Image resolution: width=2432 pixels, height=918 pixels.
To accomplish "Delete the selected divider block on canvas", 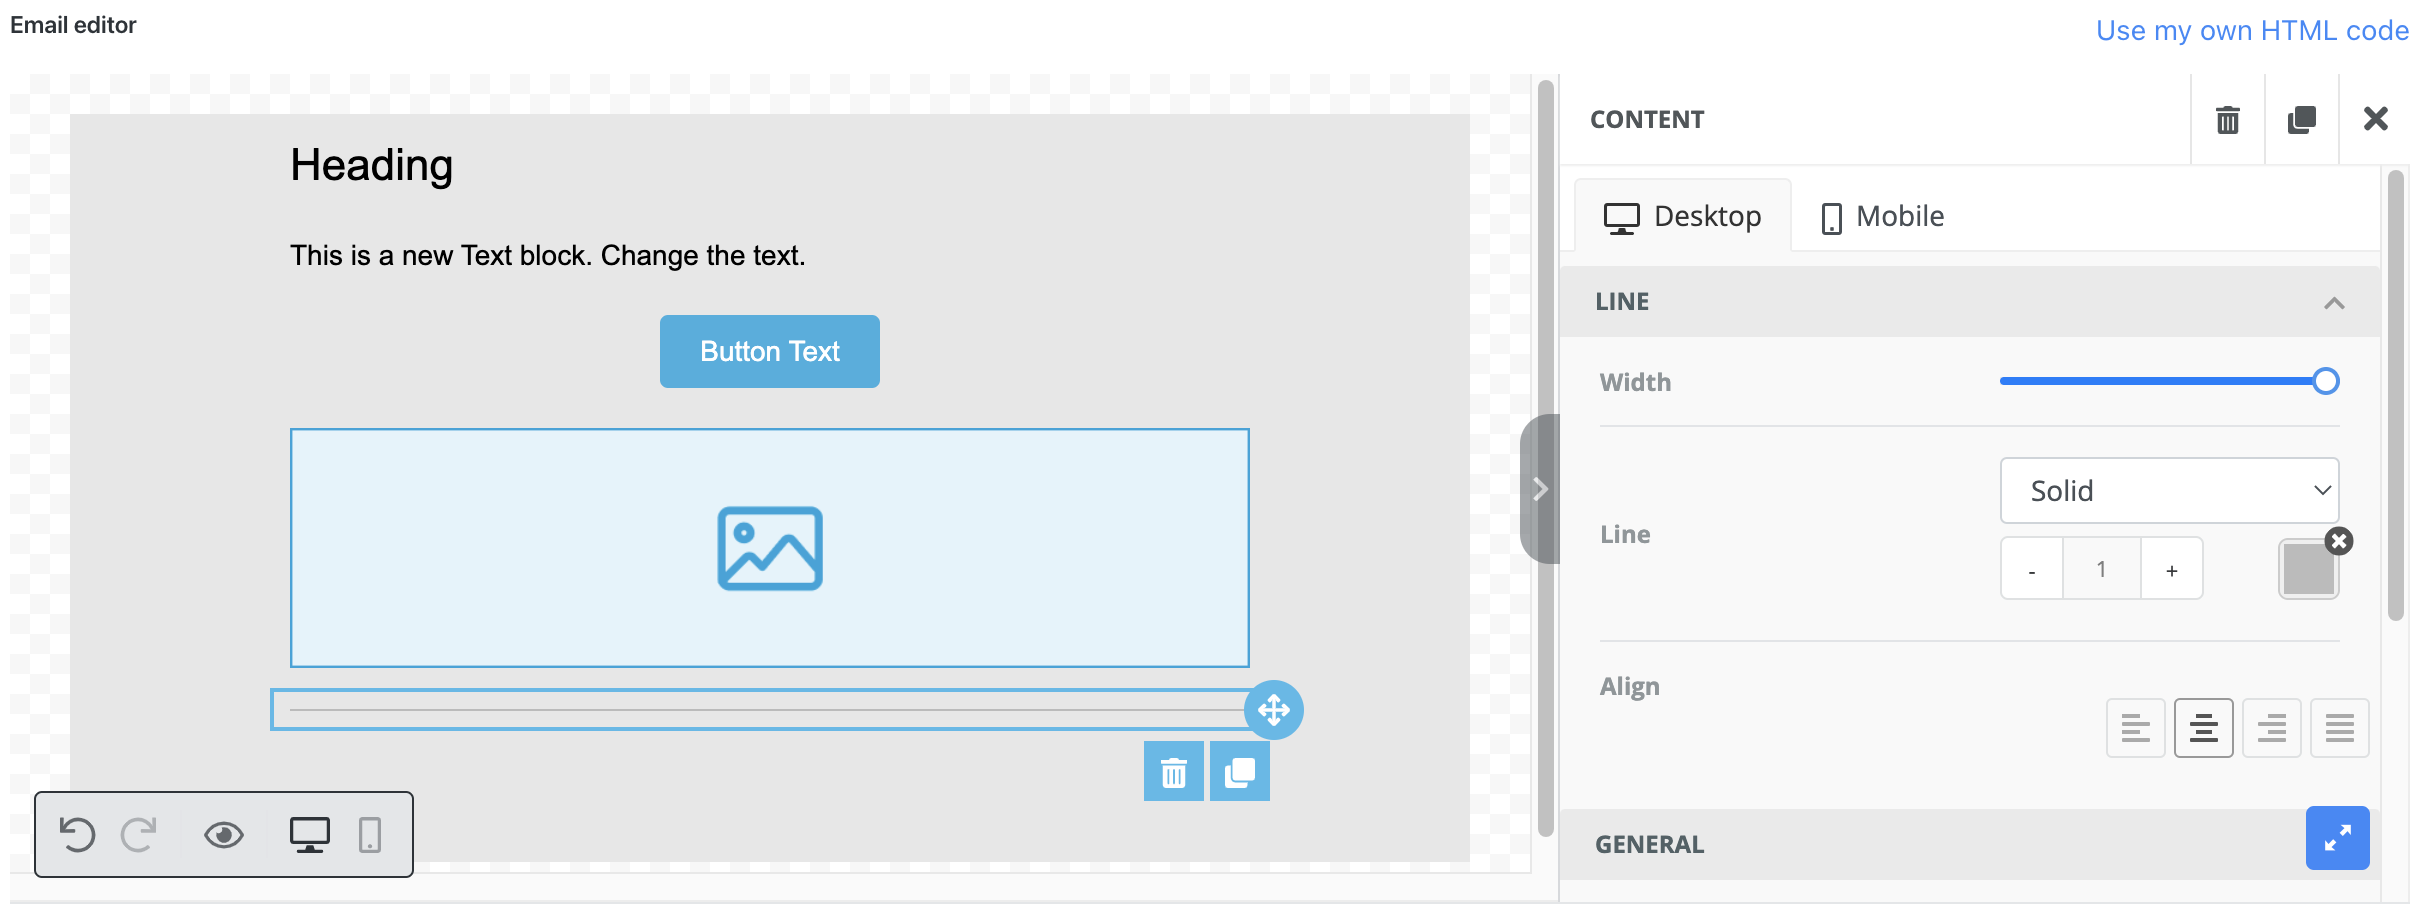I will [1174, 771].
